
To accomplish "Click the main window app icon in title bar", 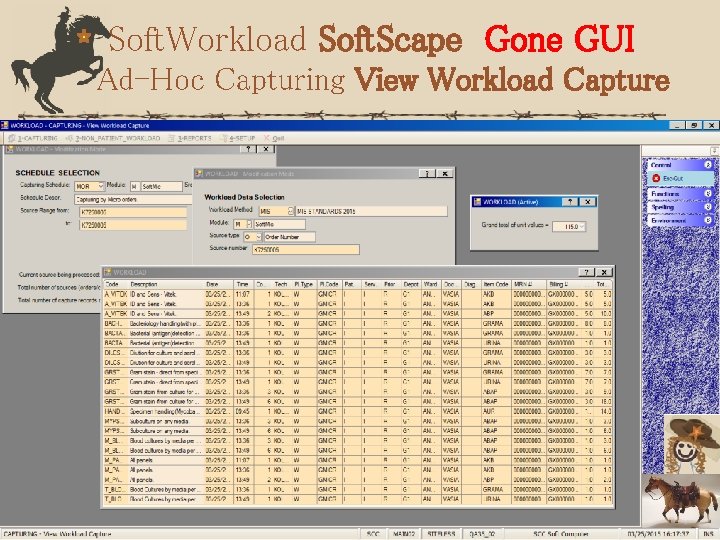I will click(5, 125).
